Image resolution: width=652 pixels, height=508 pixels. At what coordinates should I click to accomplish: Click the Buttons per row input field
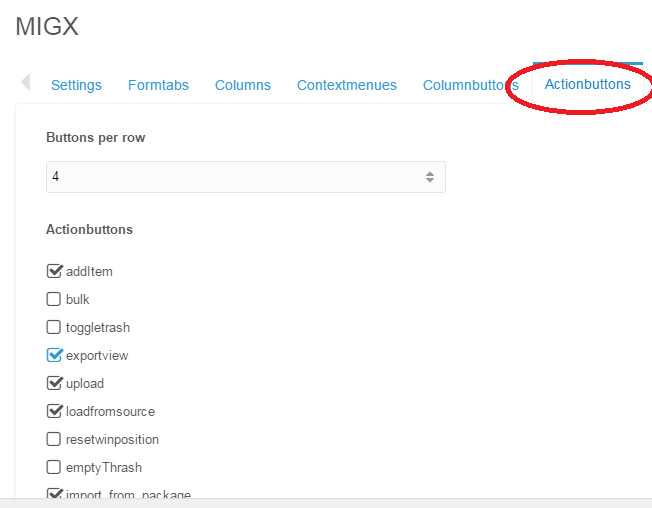[246, 177]
